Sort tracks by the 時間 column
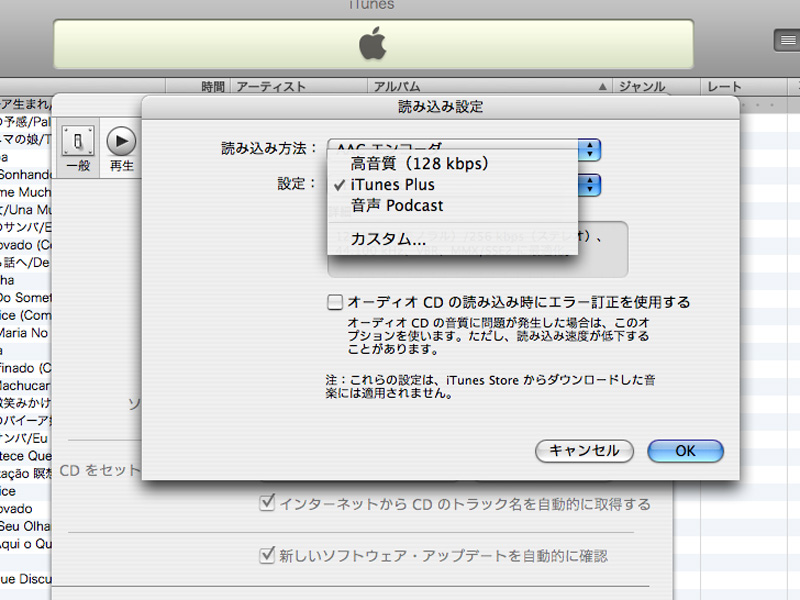 pyautogui.click(x=212, y=87)
